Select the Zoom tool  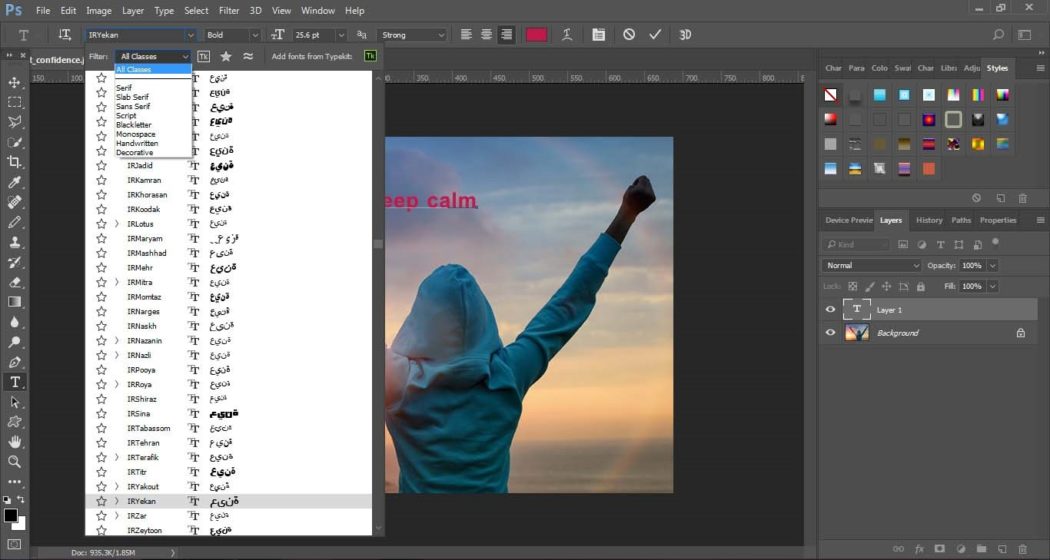pyautogui.click(x=14, y=462)
